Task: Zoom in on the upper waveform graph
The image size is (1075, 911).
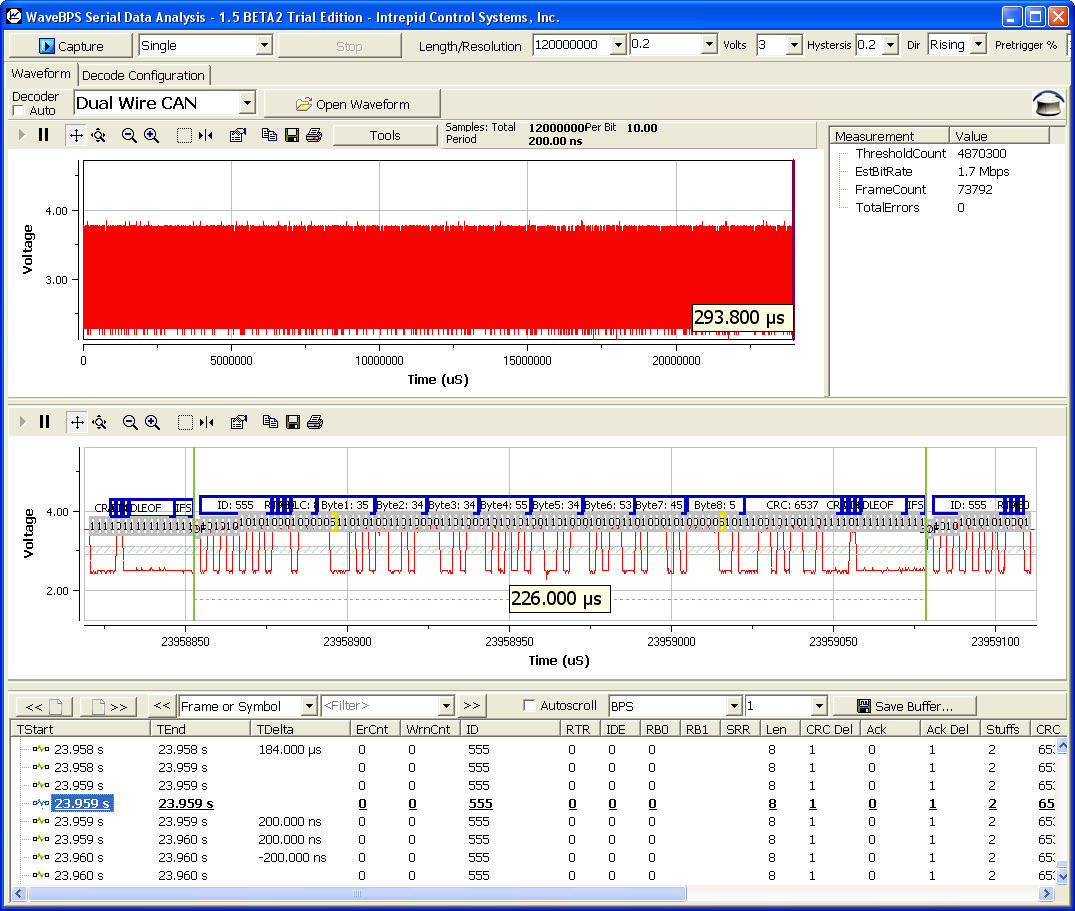Action: click(x=152, y=135)
